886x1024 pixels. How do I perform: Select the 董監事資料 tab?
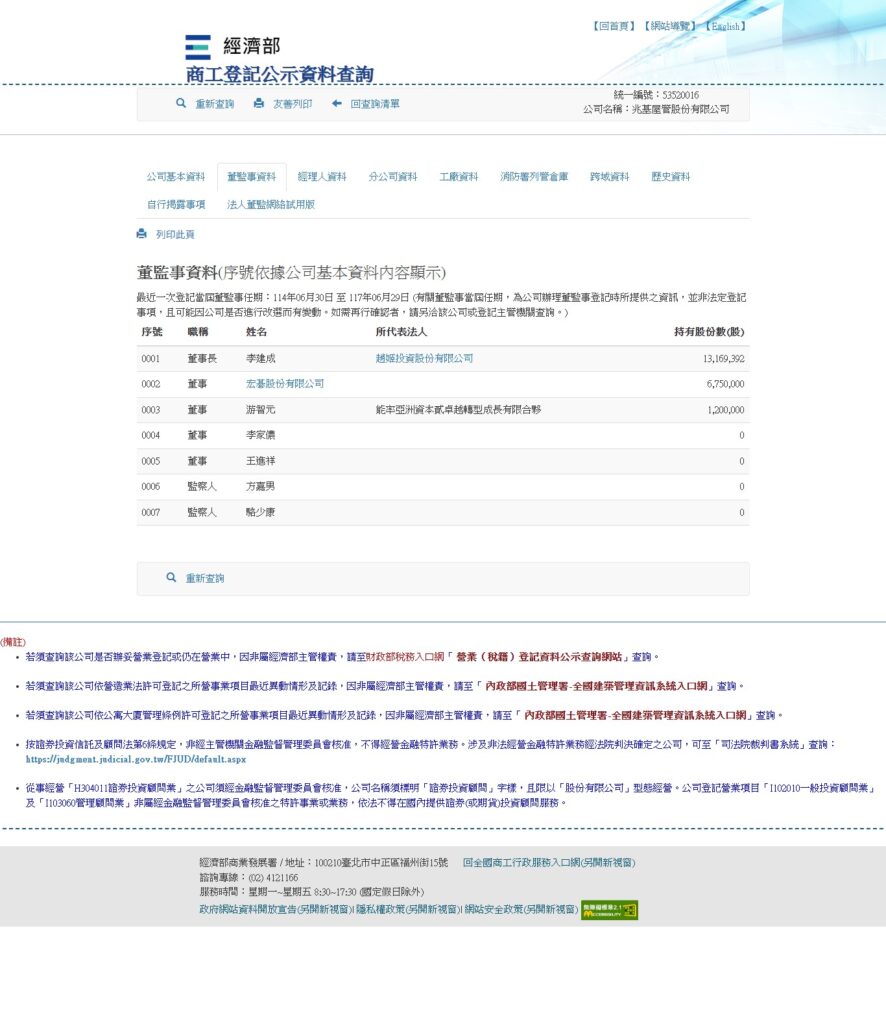tap(251, 176)
